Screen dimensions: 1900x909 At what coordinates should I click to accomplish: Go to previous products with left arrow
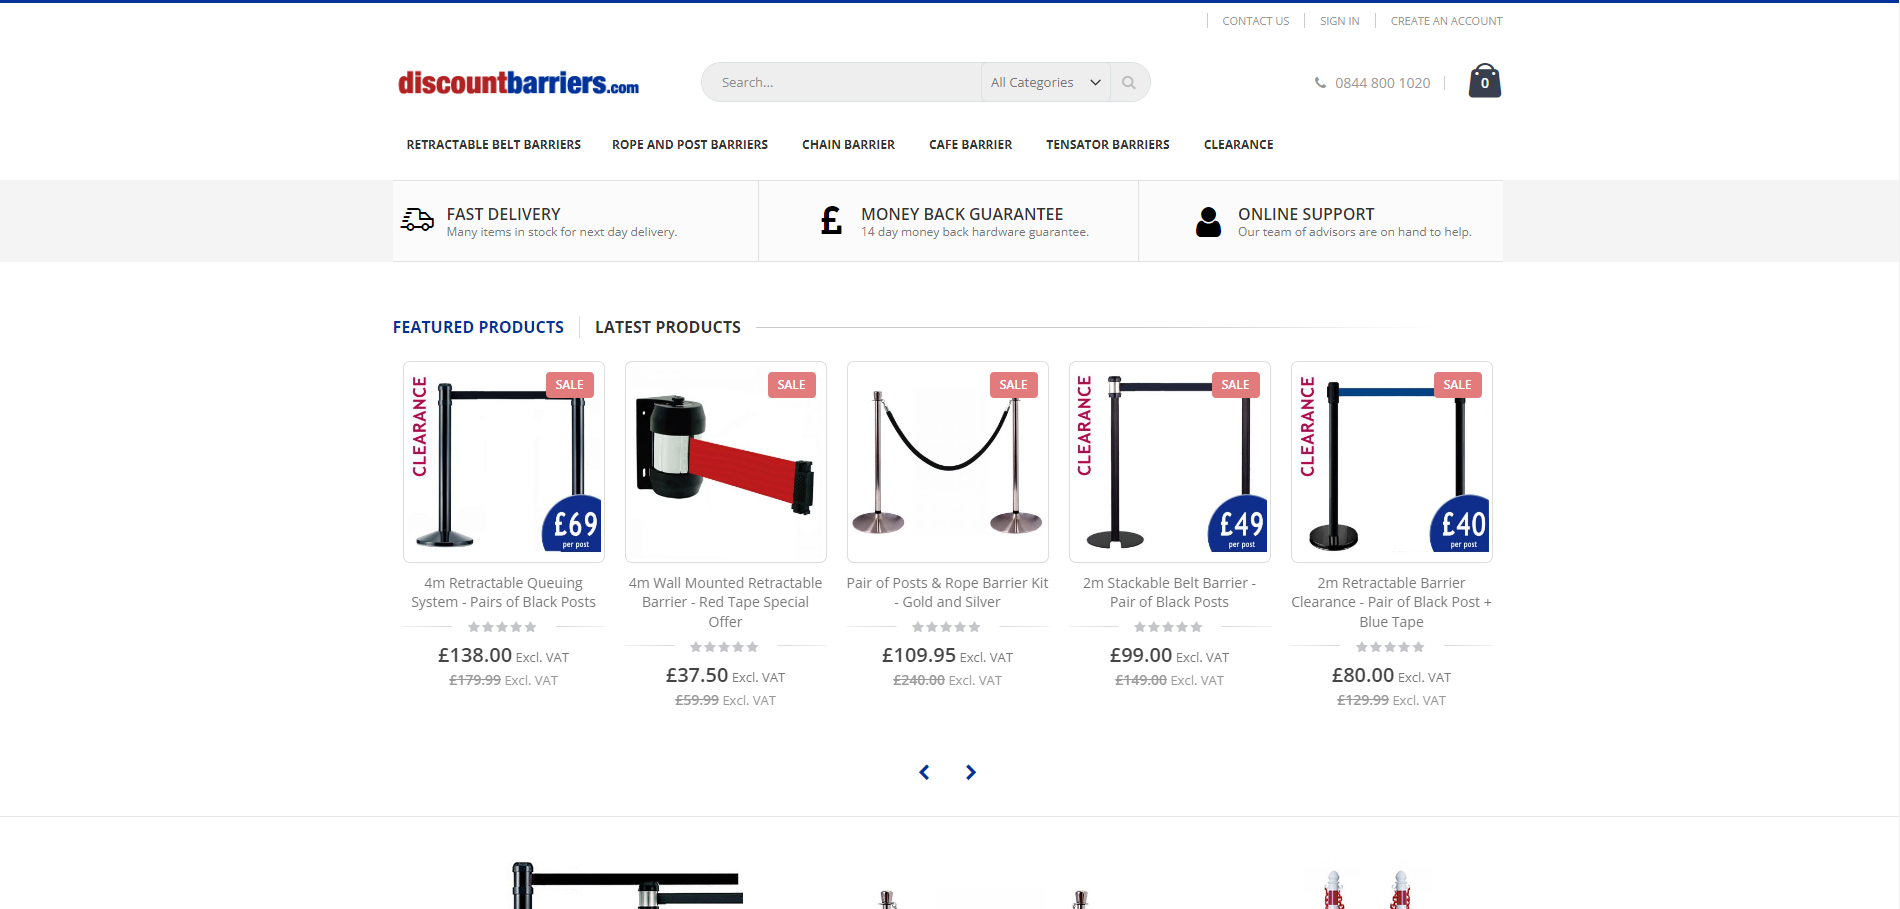[924, 772]
